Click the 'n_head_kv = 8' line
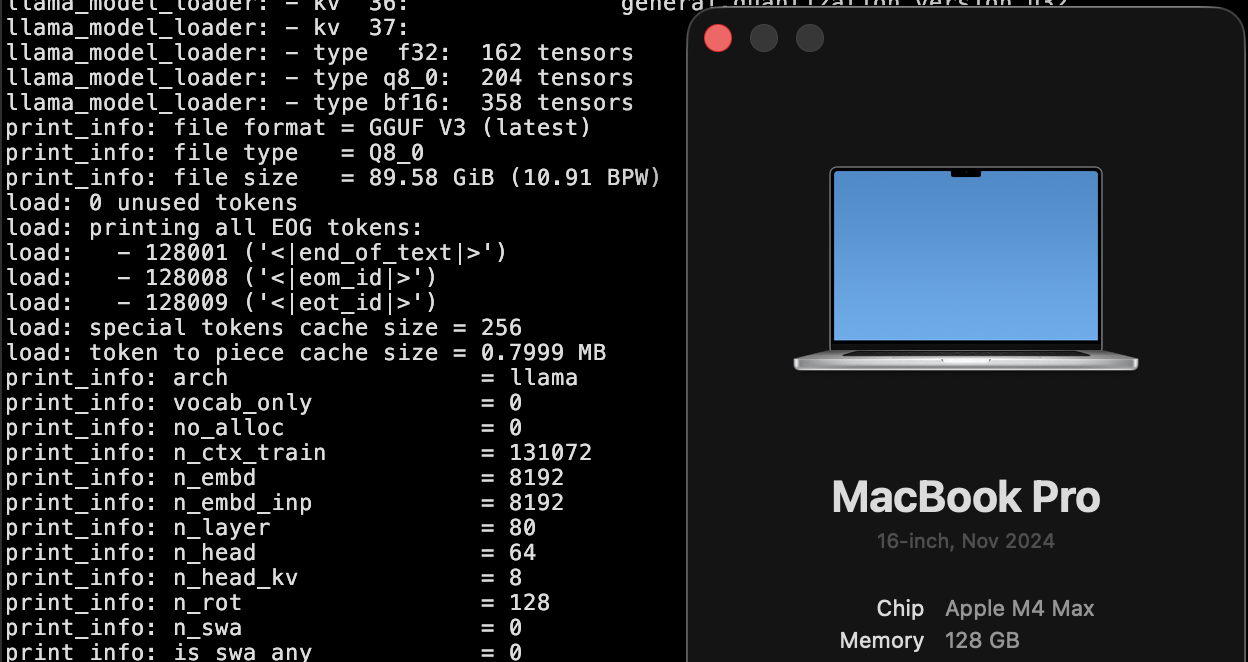Screen dimensions: 1248x662 264,578
